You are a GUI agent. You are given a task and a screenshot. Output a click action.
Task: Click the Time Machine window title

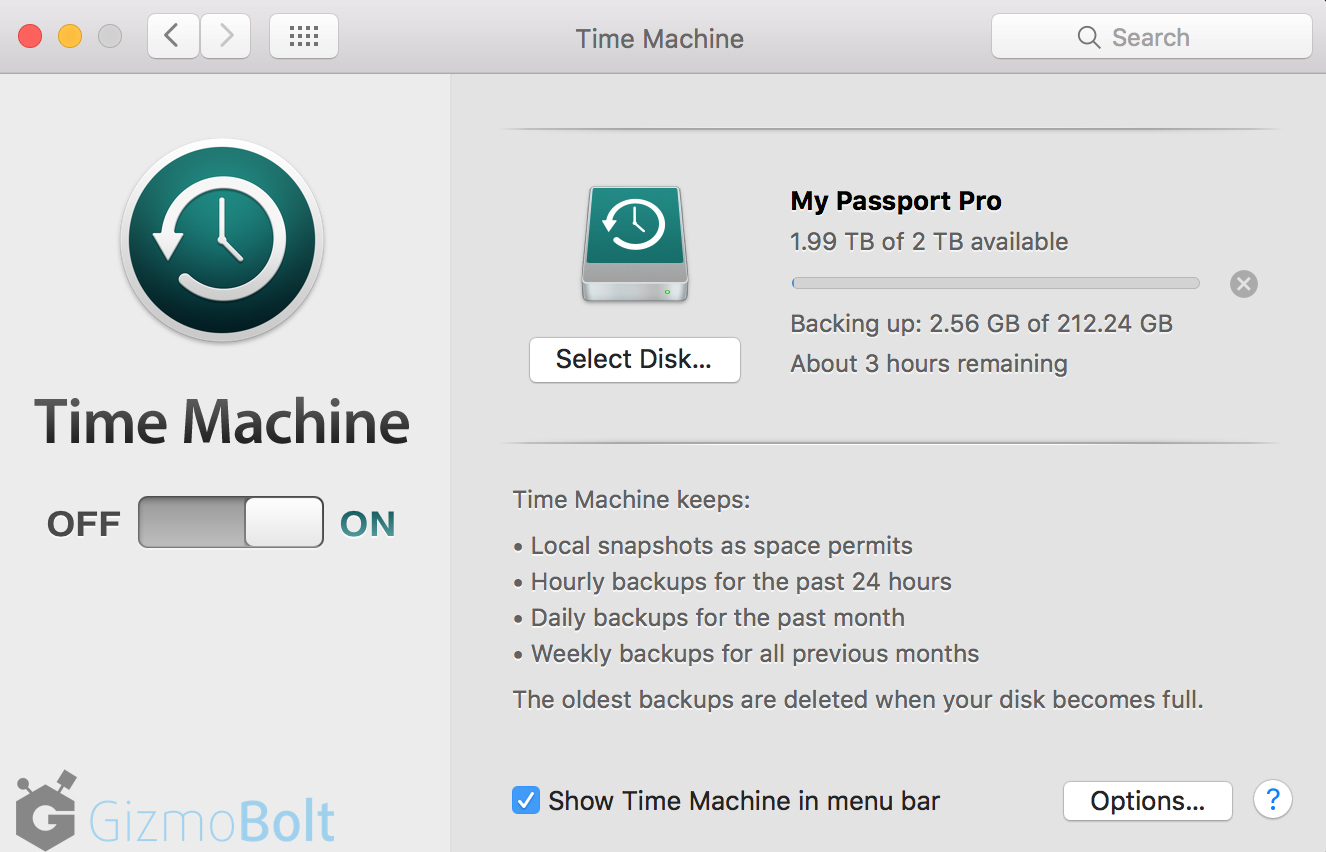(660, 39)
